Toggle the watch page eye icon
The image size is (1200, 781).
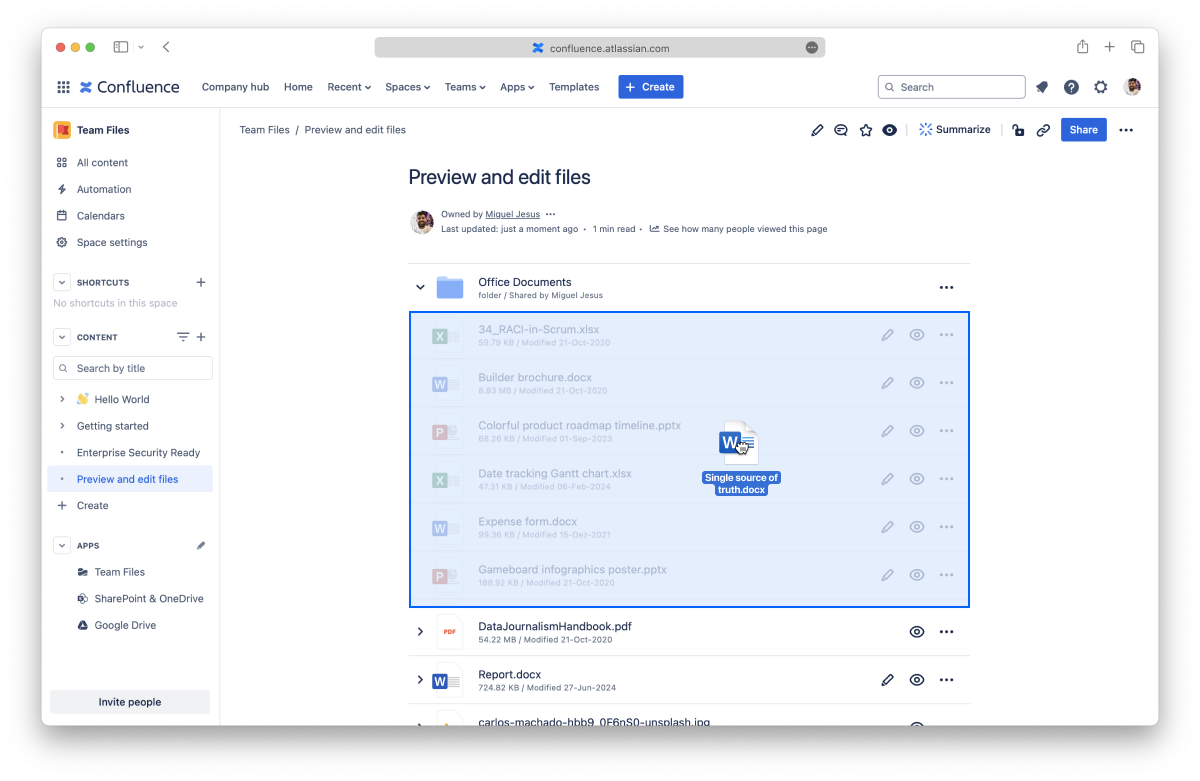point(890,130)
